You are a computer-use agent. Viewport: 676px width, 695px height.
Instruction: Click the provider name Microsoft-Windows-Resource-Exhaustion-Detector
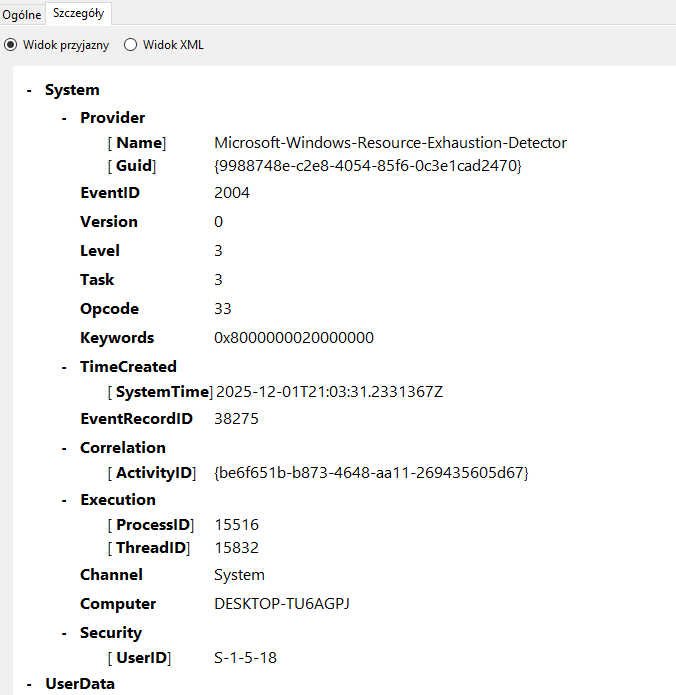390,143
